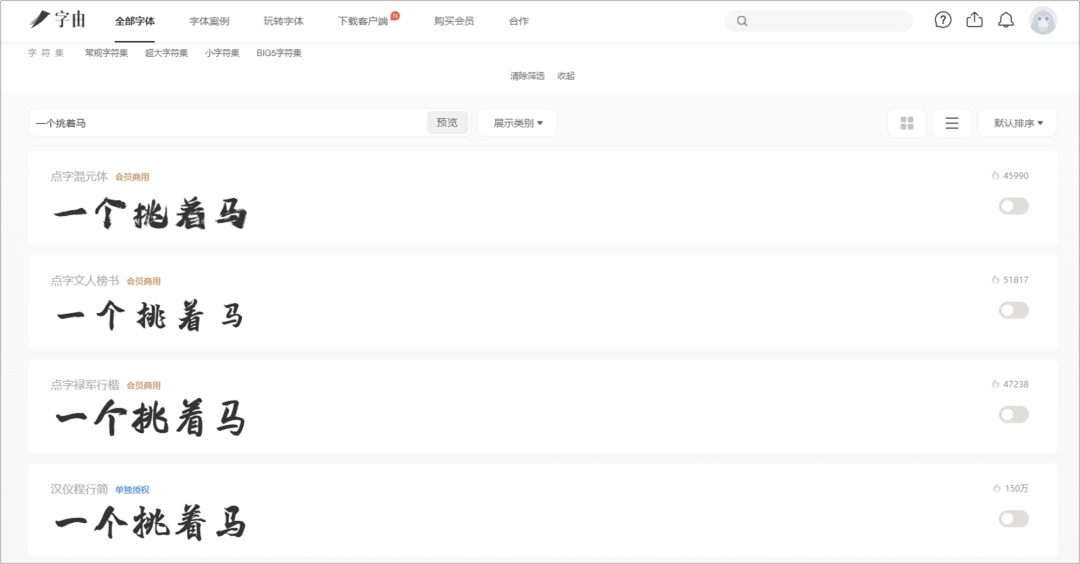Viewport: 1080px width, 564px height.
Task: Click the 会员商用 tag on 点字文人榜书
Action: (x=143, y=281)
